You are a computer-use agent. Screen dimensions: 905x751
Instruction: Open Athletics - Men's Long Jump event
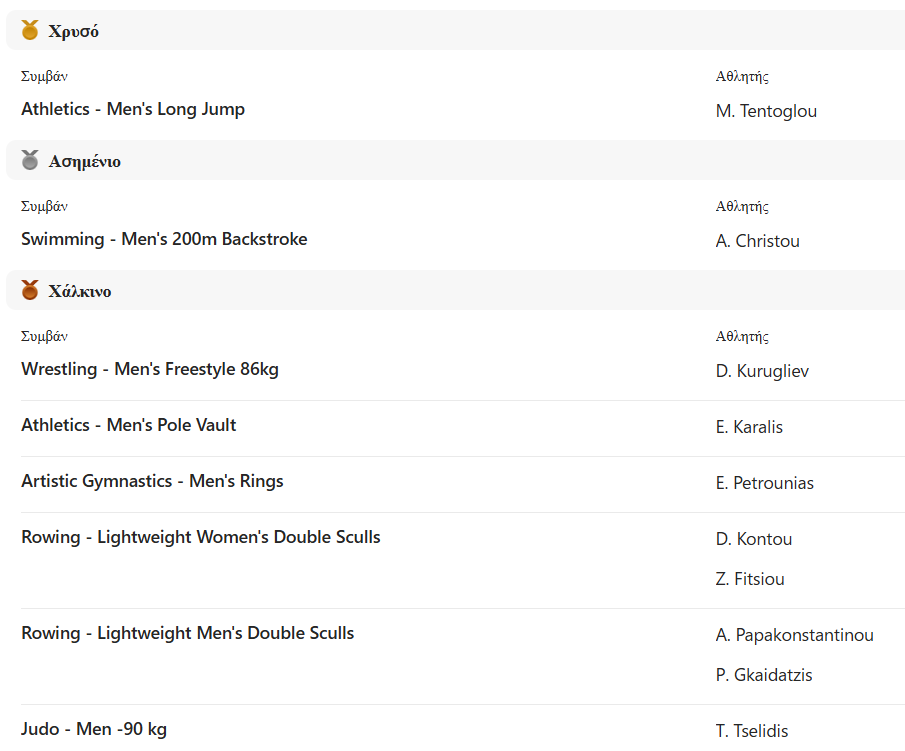click(x=133, y=109)
